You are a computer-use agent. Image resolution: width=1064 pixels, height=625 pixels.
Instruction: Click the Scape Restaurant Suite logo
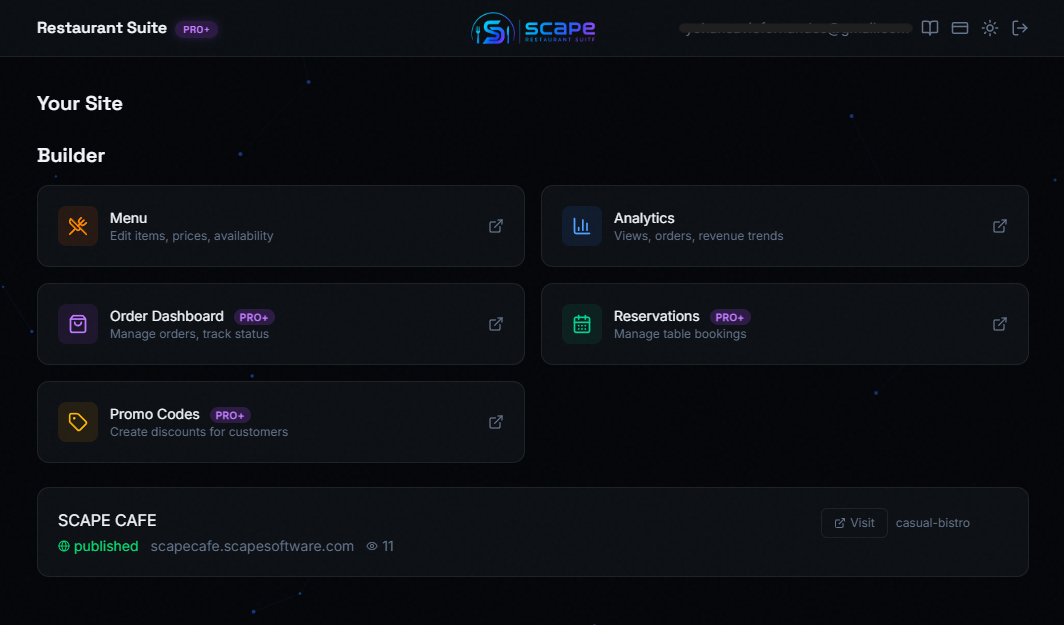(x=533, y=29)
